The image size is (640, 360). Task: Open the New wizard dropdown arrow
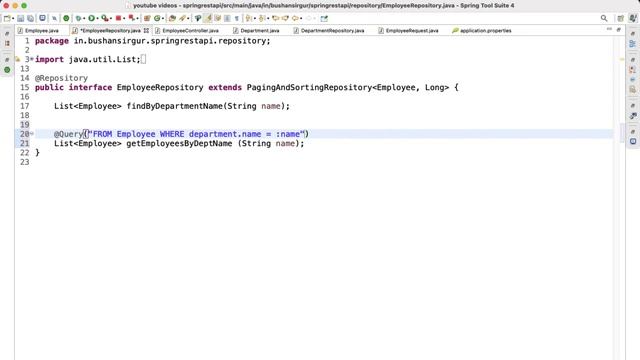13,19
